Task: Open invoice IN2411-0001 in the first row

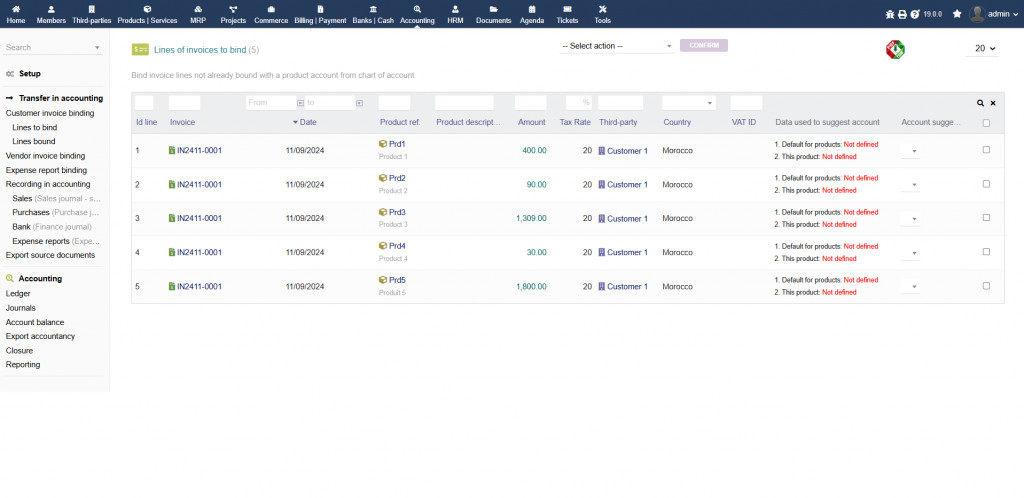Action: tap(199, 151)
